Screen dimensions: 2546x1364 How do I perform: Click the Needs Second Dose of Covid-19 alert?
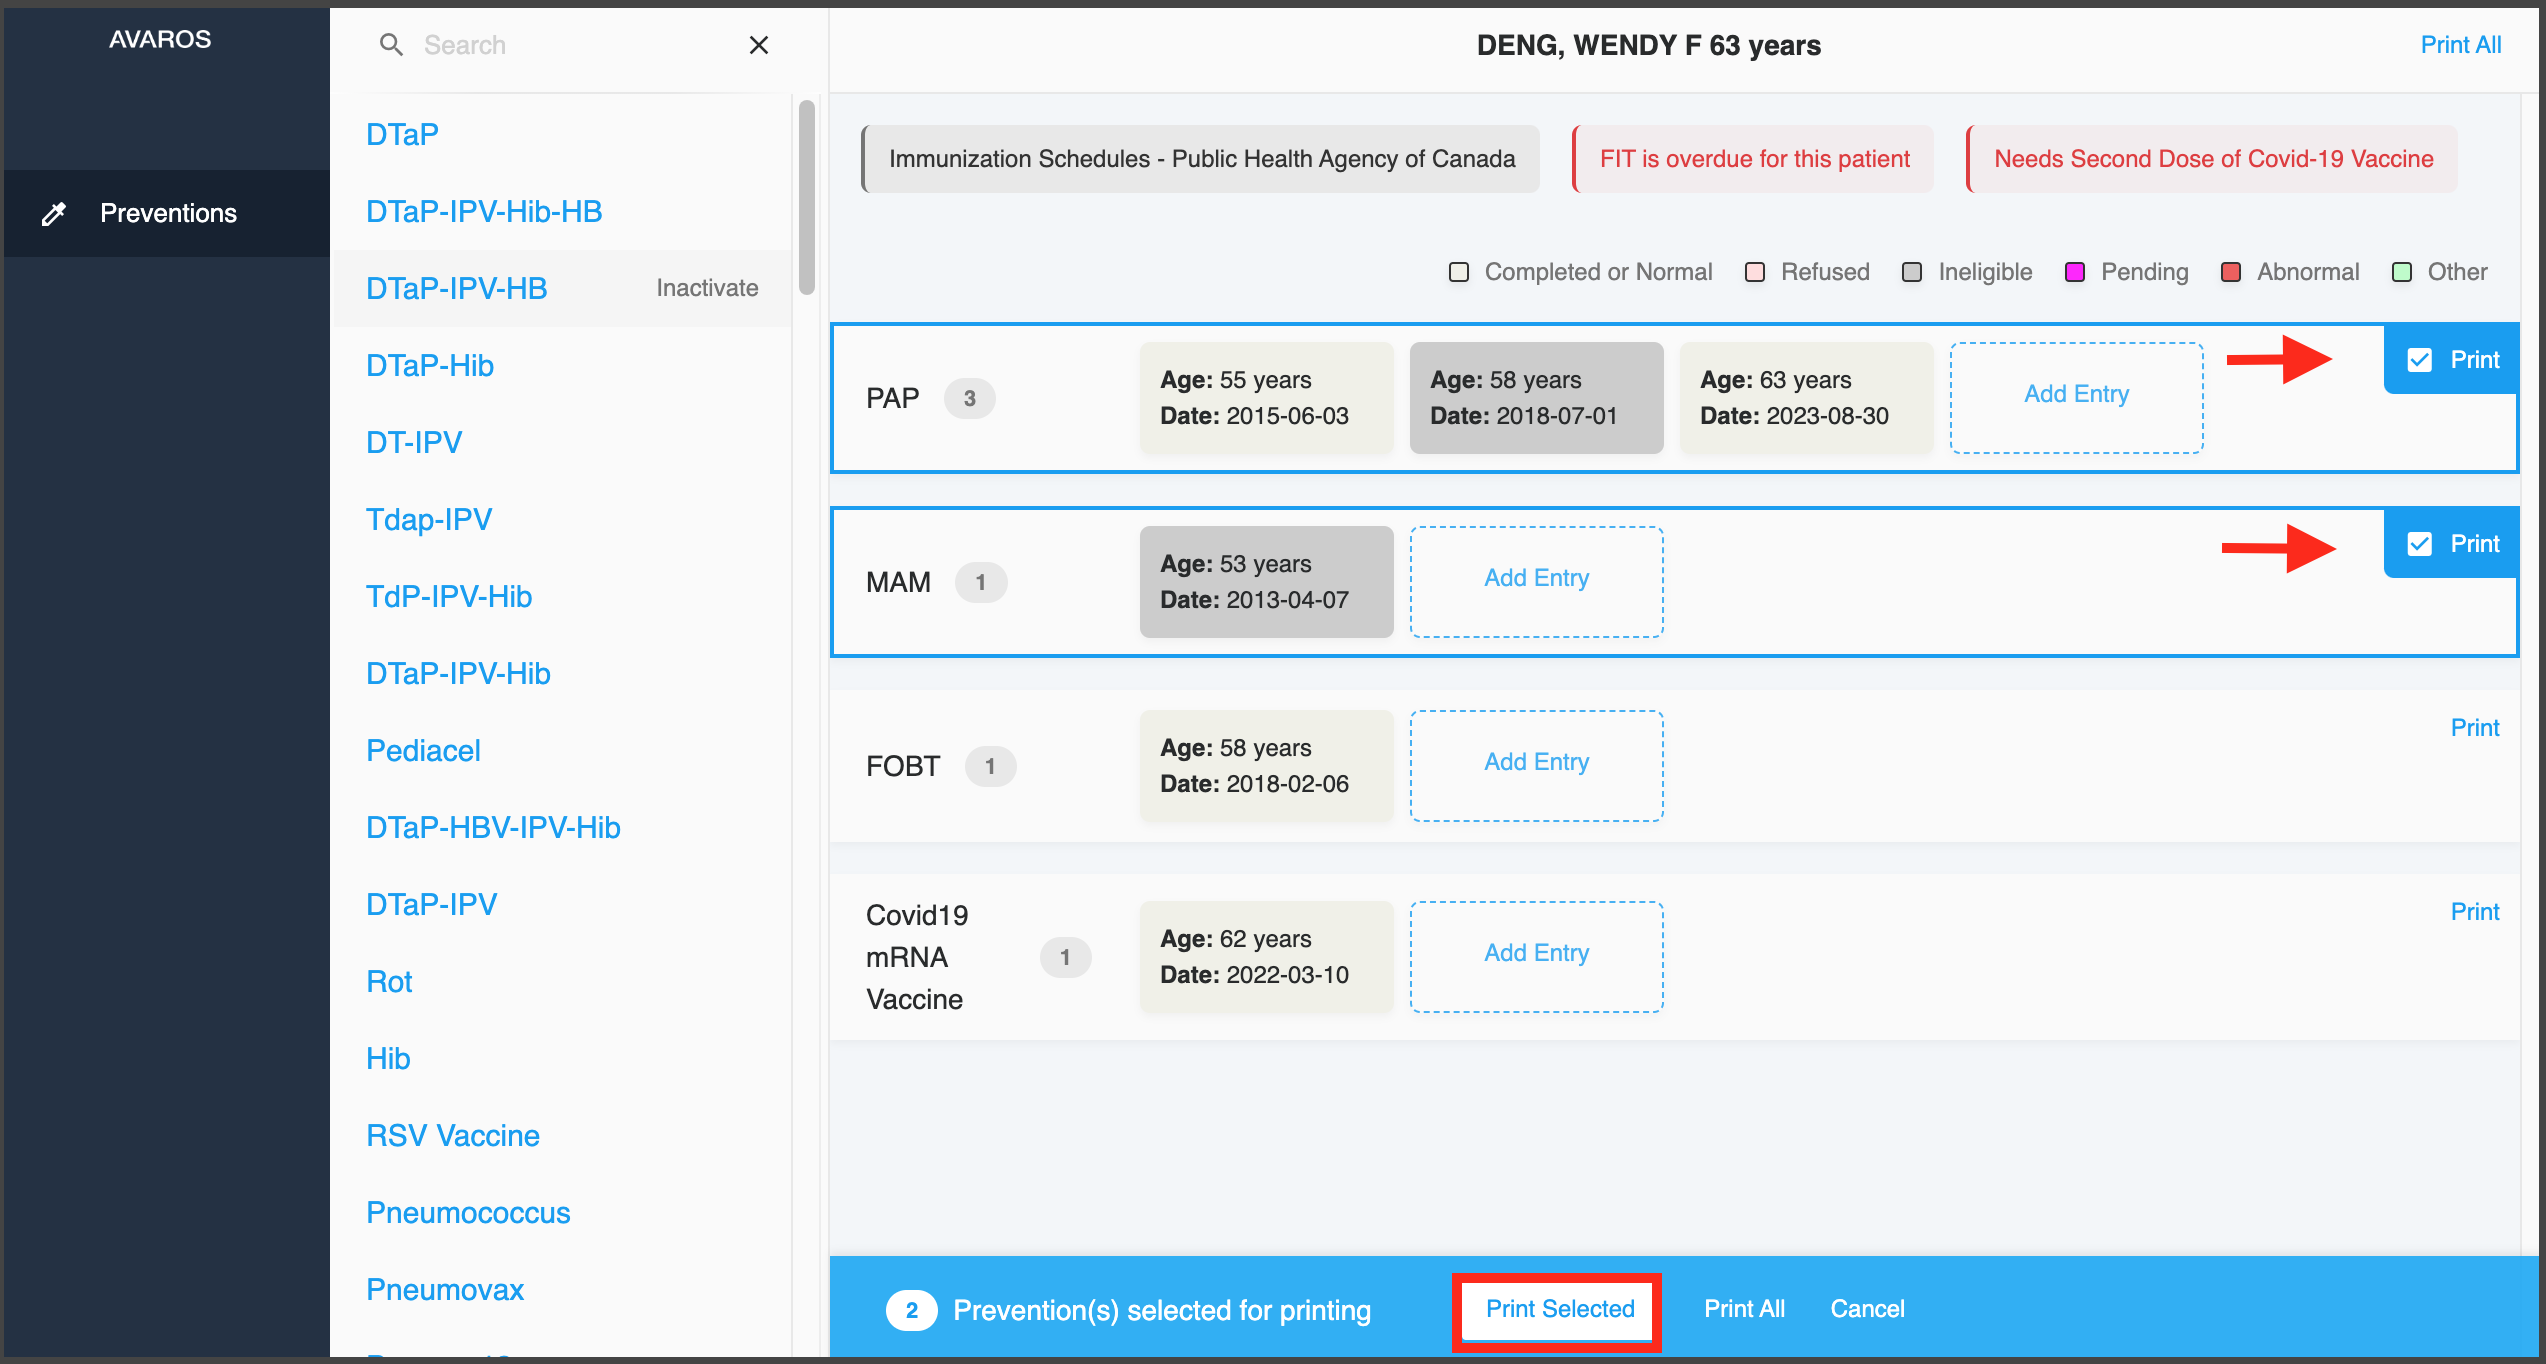pos(2212,159)
